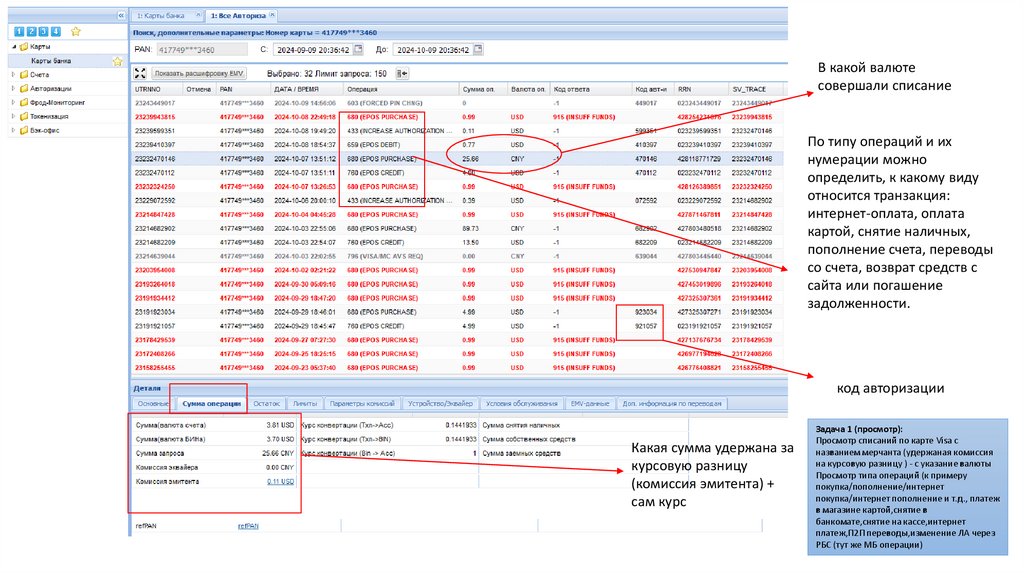Click Показать расшифровку EMV button
1024x574 pixels.
pos(199,74)
